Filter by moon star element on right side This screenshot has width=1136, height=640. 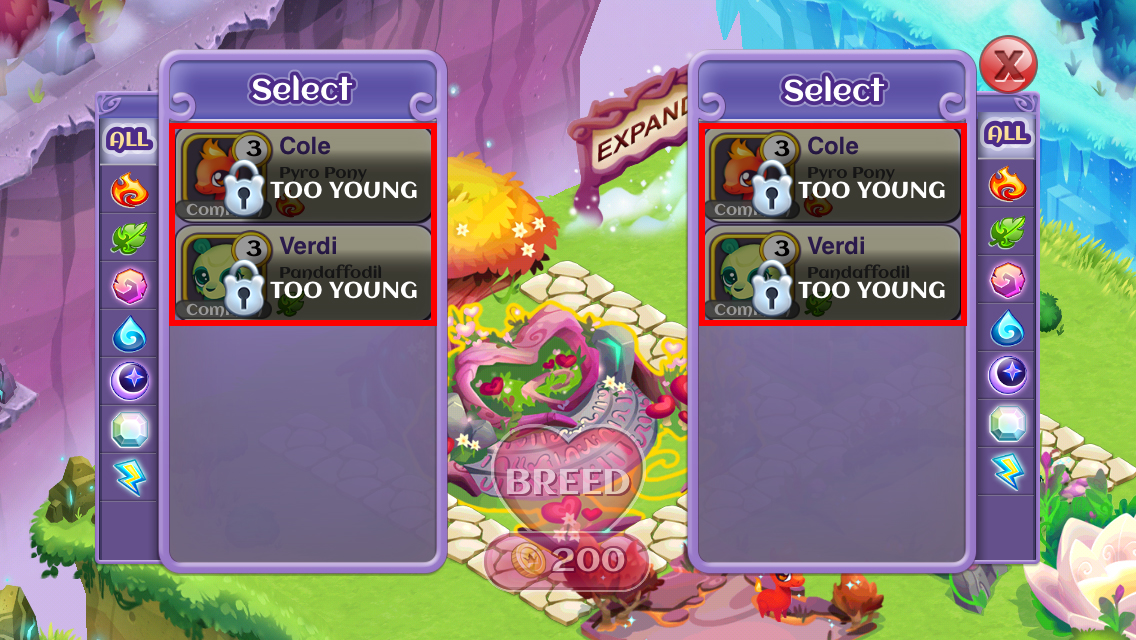point(1007,375)
